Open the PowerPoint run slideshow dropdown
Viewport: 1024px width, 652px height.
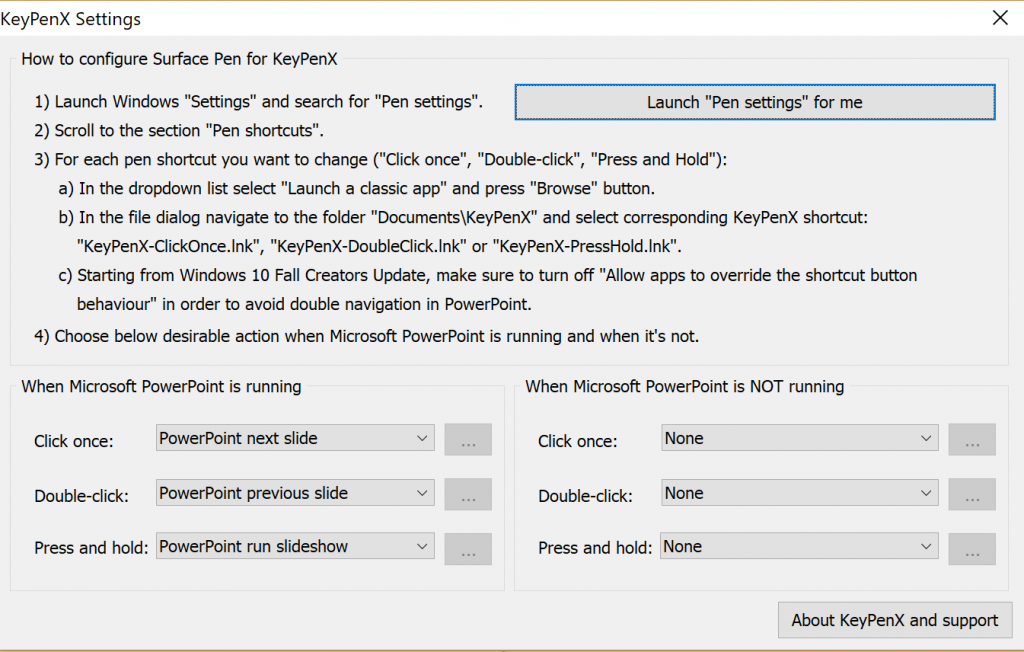[295, 547]
